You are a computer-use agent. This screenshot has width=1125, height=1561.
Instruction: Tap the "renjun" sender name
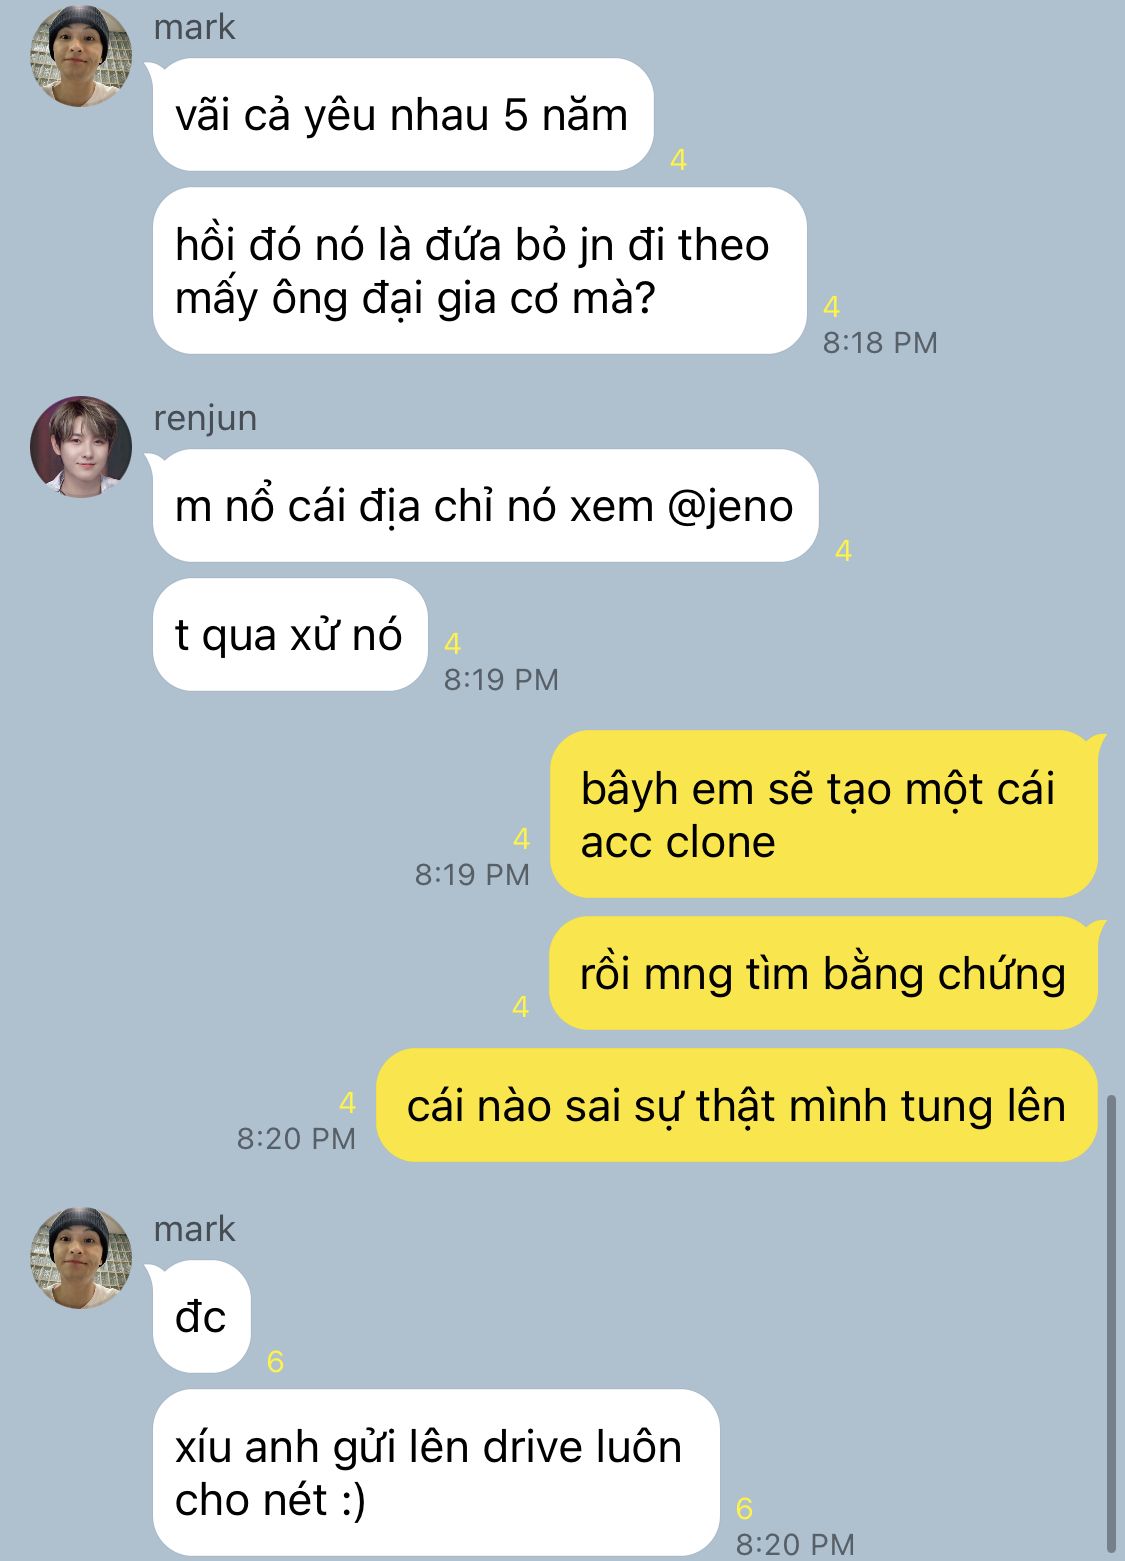pyautogui.click(x=205, y=418)
